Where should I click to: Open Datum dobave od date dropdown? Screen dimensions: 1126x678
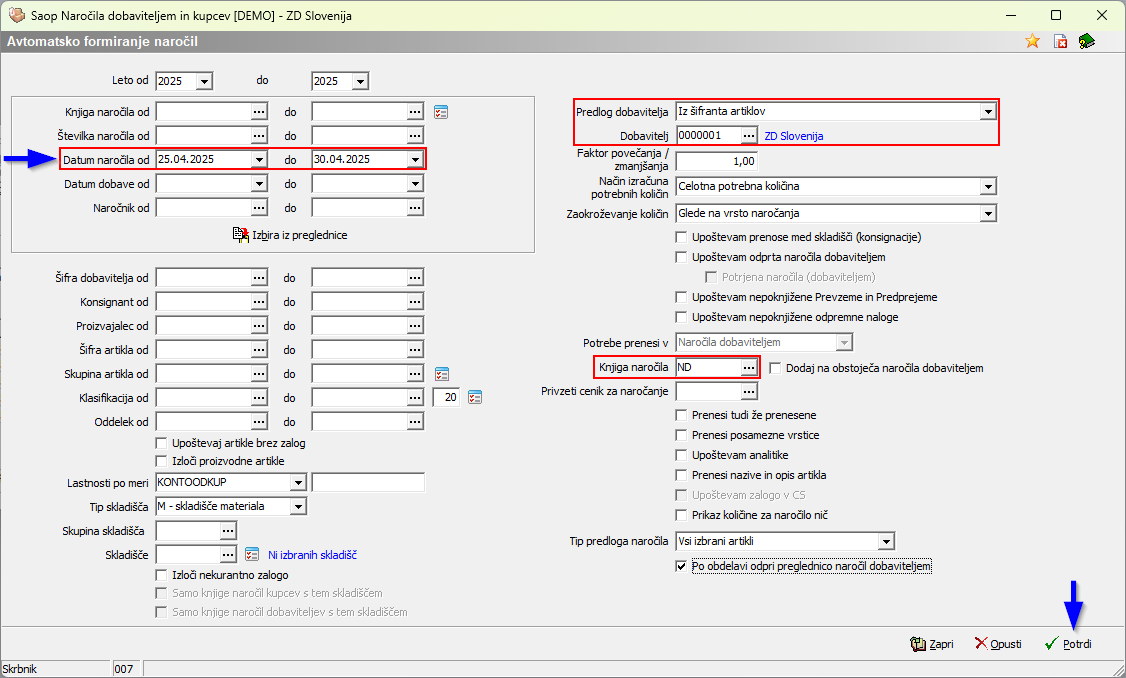click(x=259, y=184)
